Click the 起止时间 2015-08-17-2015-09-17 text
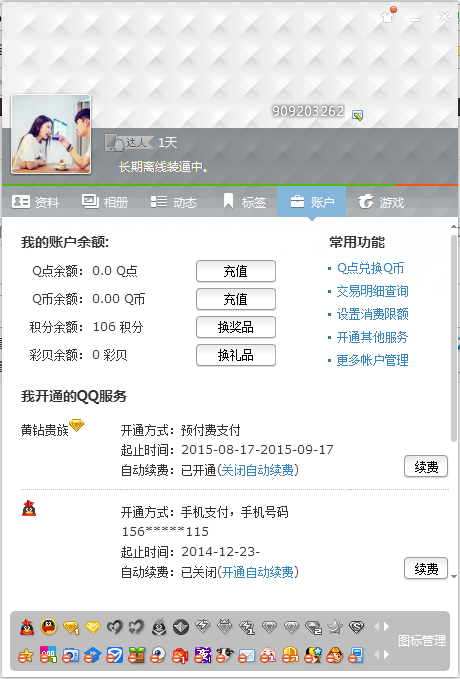This screenshot has width=460, height=679. 227,450
